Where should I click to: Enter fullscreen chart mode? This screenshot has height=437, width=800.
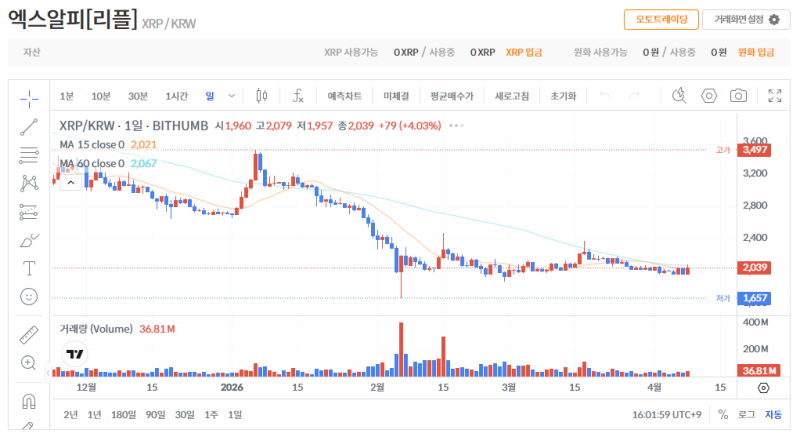[x=774, y=95]
